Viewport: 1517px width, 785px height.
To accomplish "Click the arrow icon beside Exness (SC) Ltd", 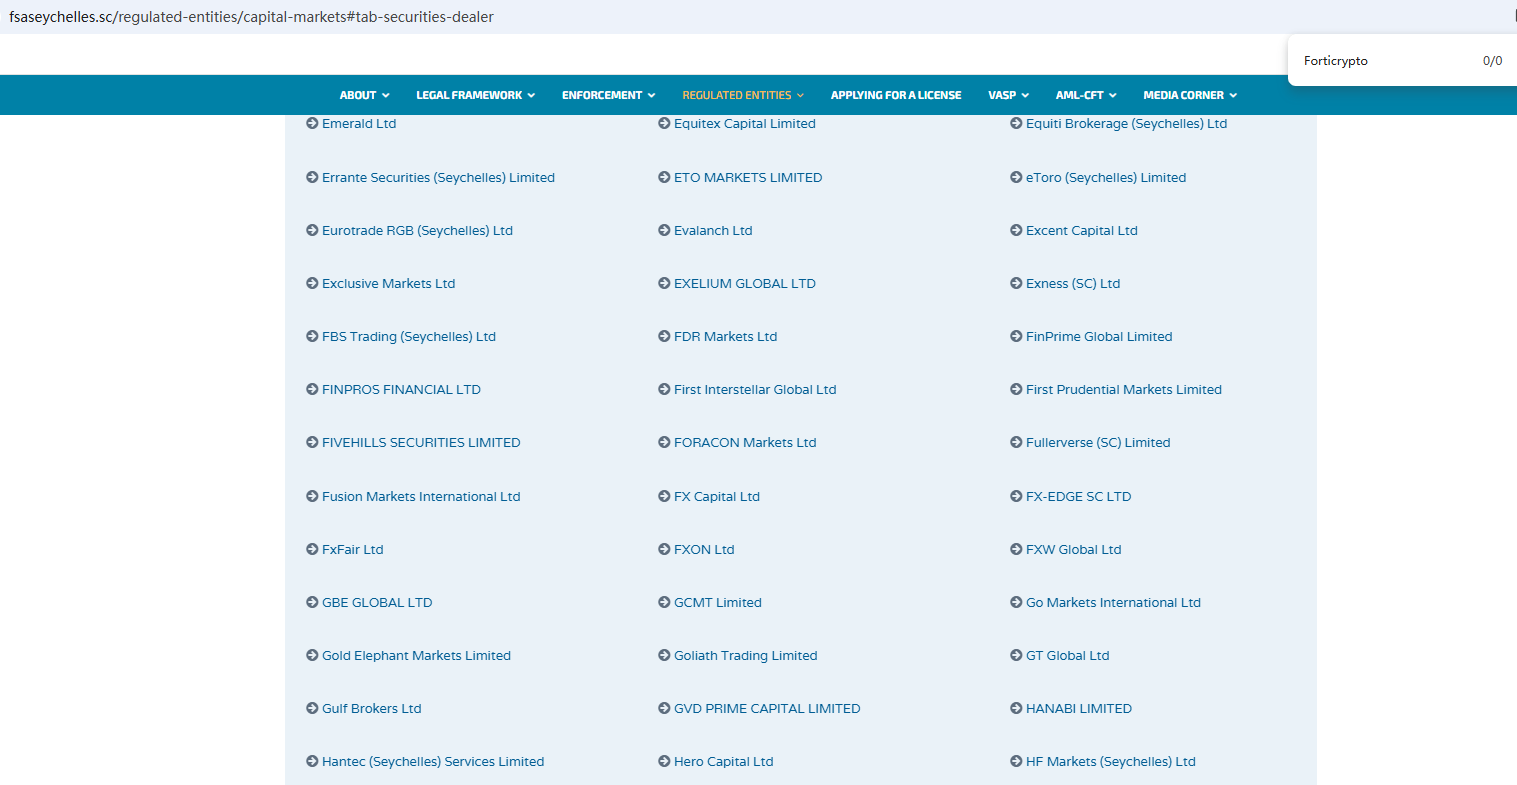I will pos(1016,283).
